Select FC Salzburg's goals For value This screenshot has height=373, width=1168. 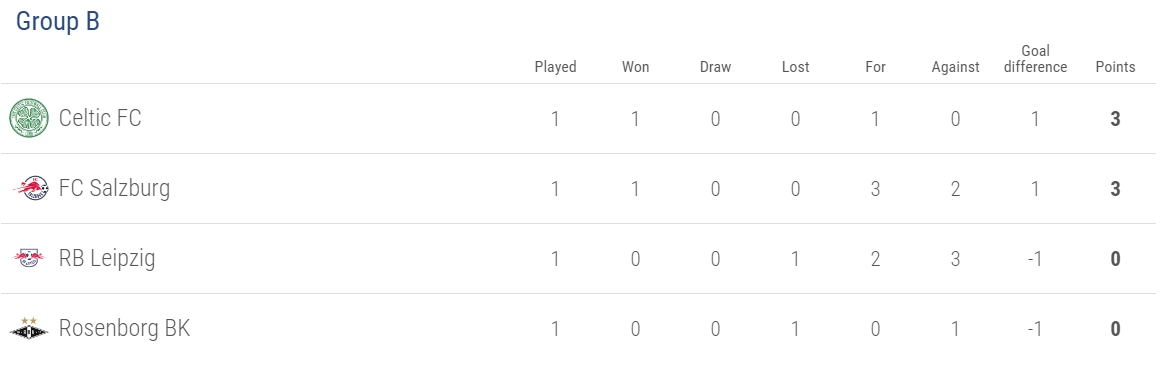pos(875,188)
